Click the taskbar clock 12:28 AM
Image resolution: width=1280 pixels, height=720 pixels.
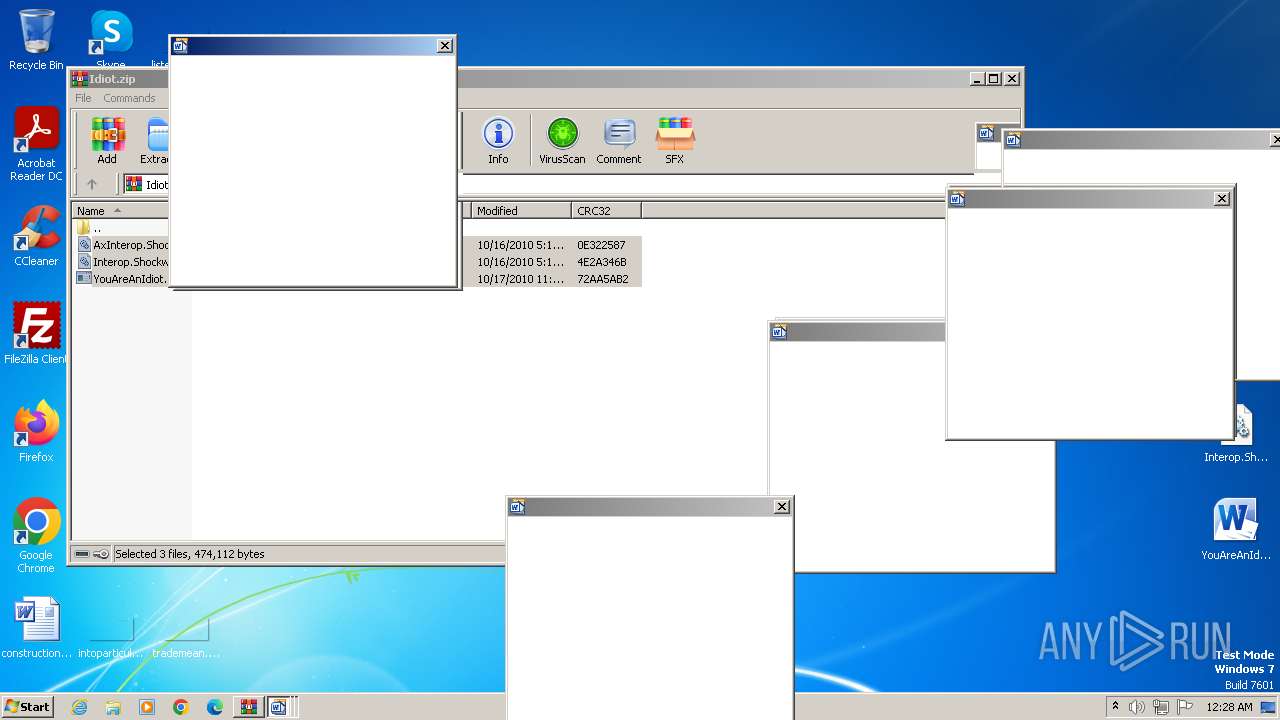click(x=1228, y=707)
